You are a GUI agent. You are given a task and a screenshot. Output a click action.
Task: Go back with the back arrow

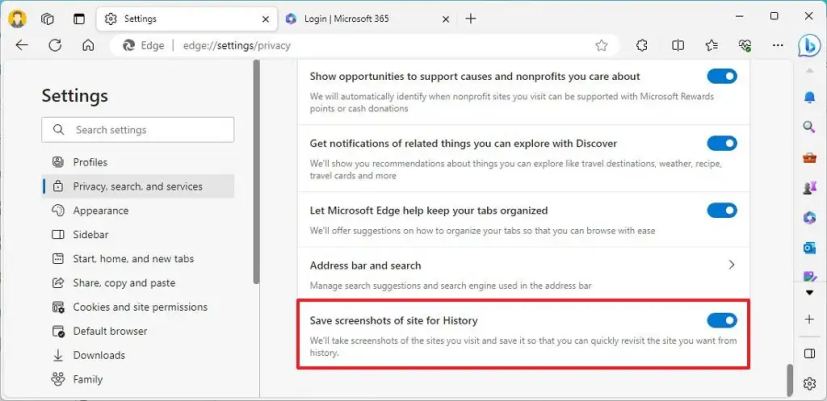[x=22, y=45]
